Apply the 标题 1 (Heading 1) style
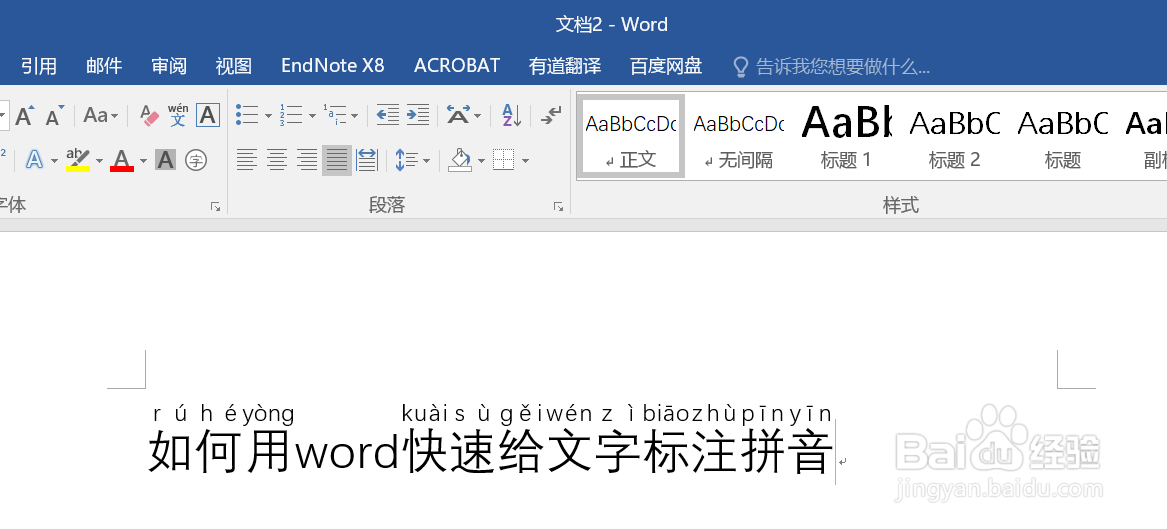 tap(846, 136)
